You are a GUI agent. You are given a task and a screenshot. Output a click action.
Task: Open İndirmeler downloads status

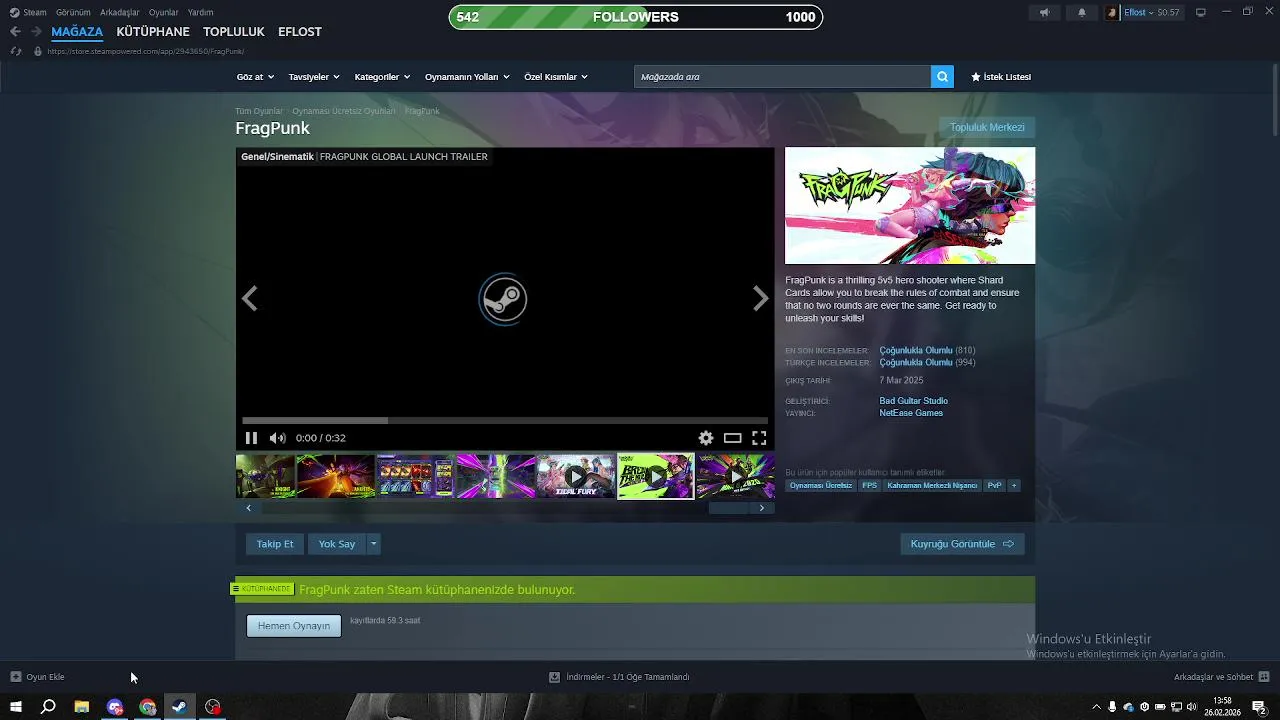click(x=619, y=677)
